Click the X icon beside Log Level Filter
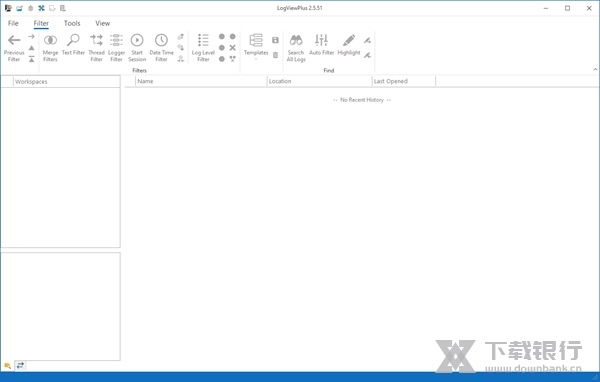The image size is (600, 382). point(232,48)
